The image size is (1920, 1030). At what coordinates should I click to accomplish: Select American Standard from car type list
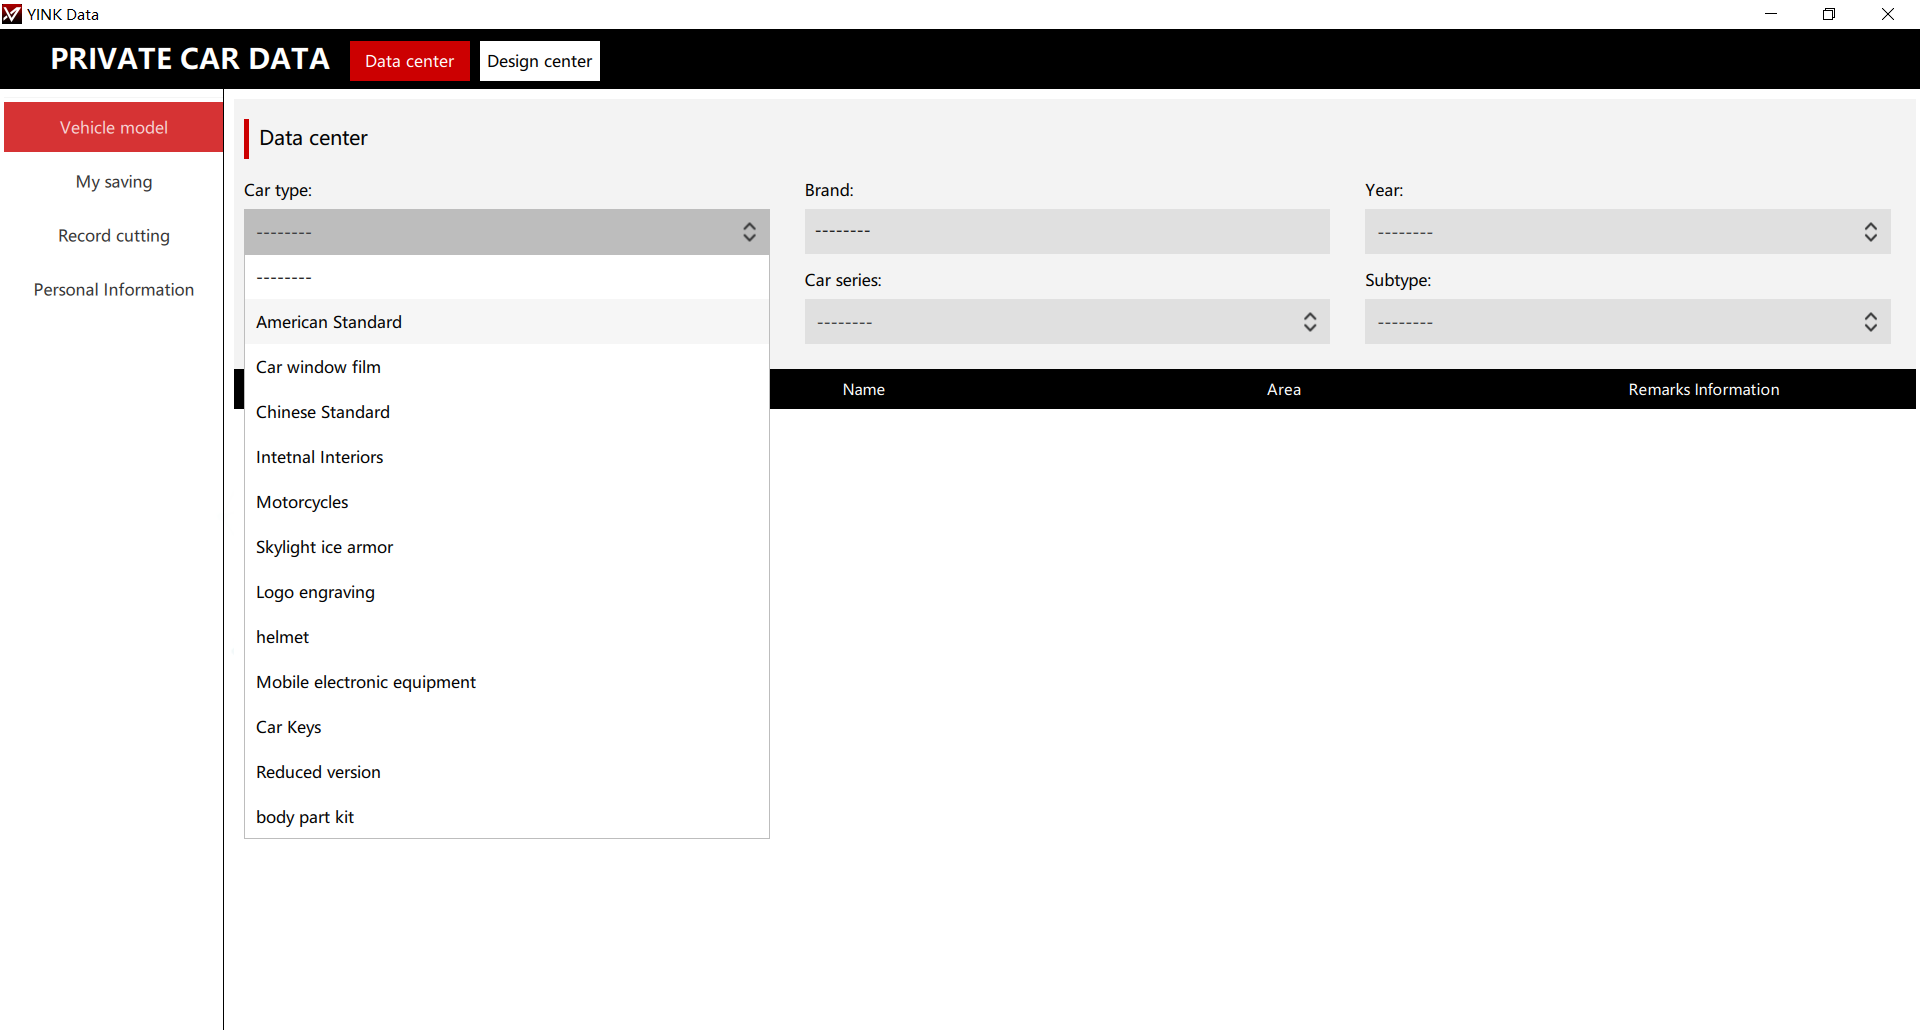329,322
